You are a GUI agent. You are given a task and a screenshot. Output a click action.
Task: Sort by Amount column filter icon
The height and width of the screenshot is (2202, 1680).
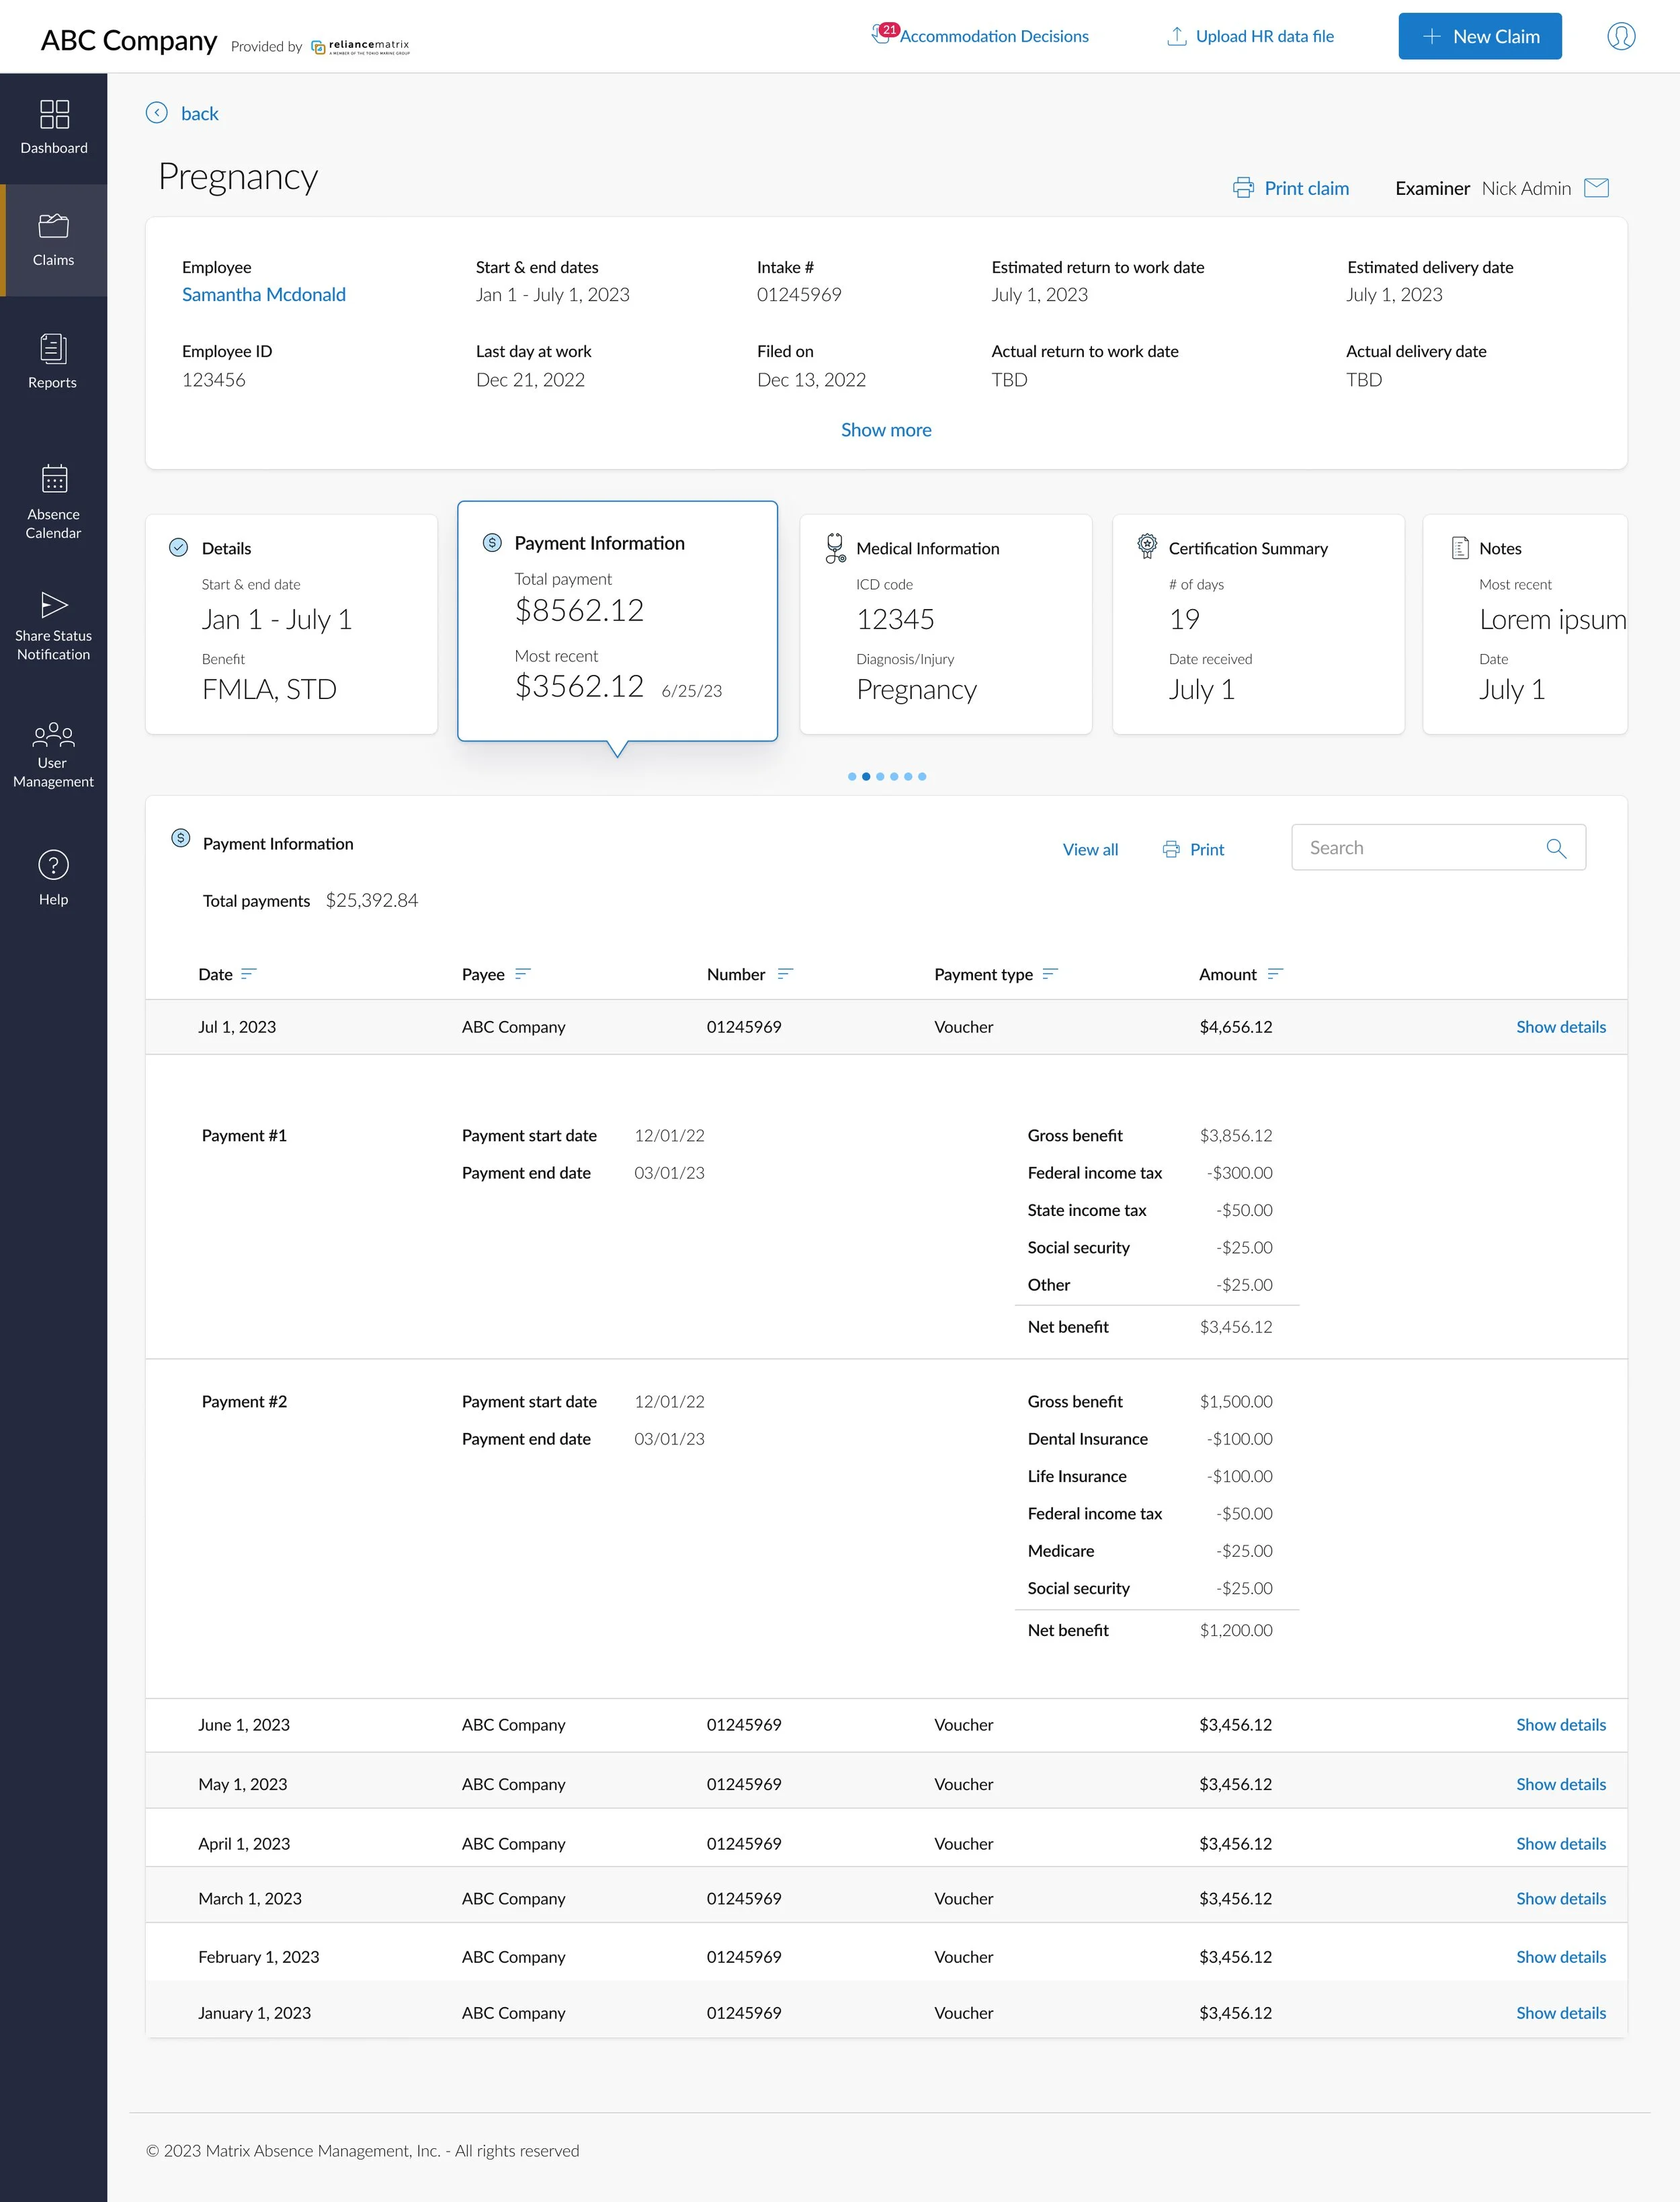(1275, 973)
